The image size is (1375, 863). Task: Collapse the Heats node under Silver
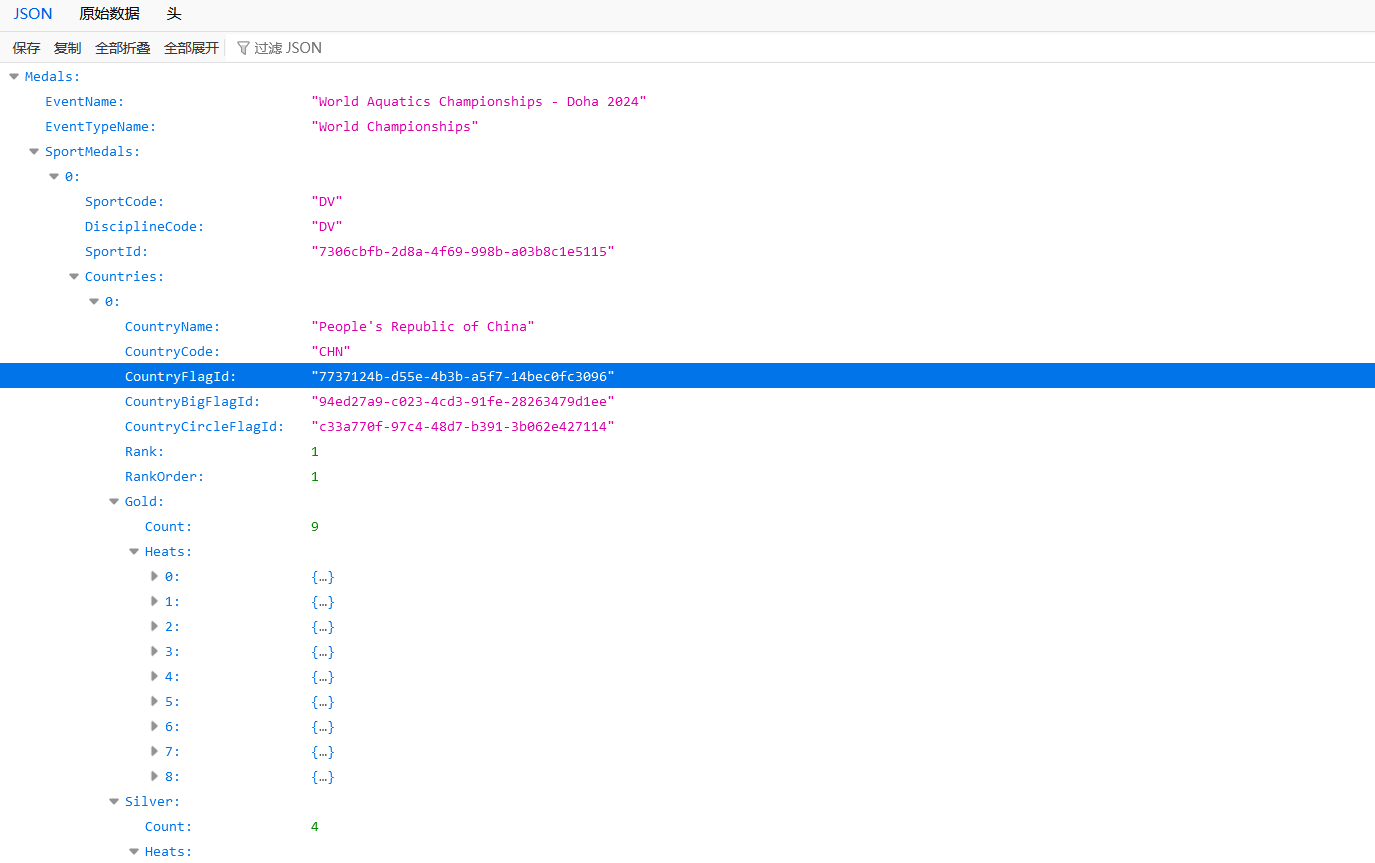(x=134, y=851)
